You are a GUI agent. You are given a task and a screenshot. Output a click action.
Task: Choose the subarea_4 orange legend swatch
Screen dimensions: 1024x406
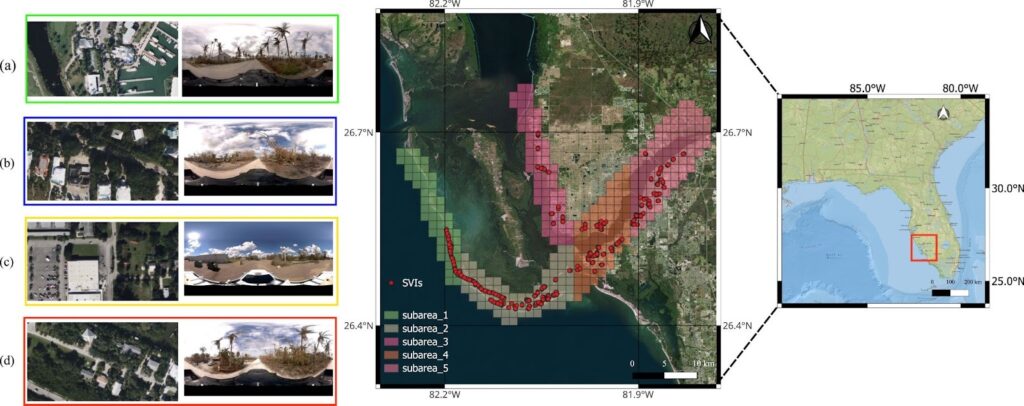click(x=394, y=356)
